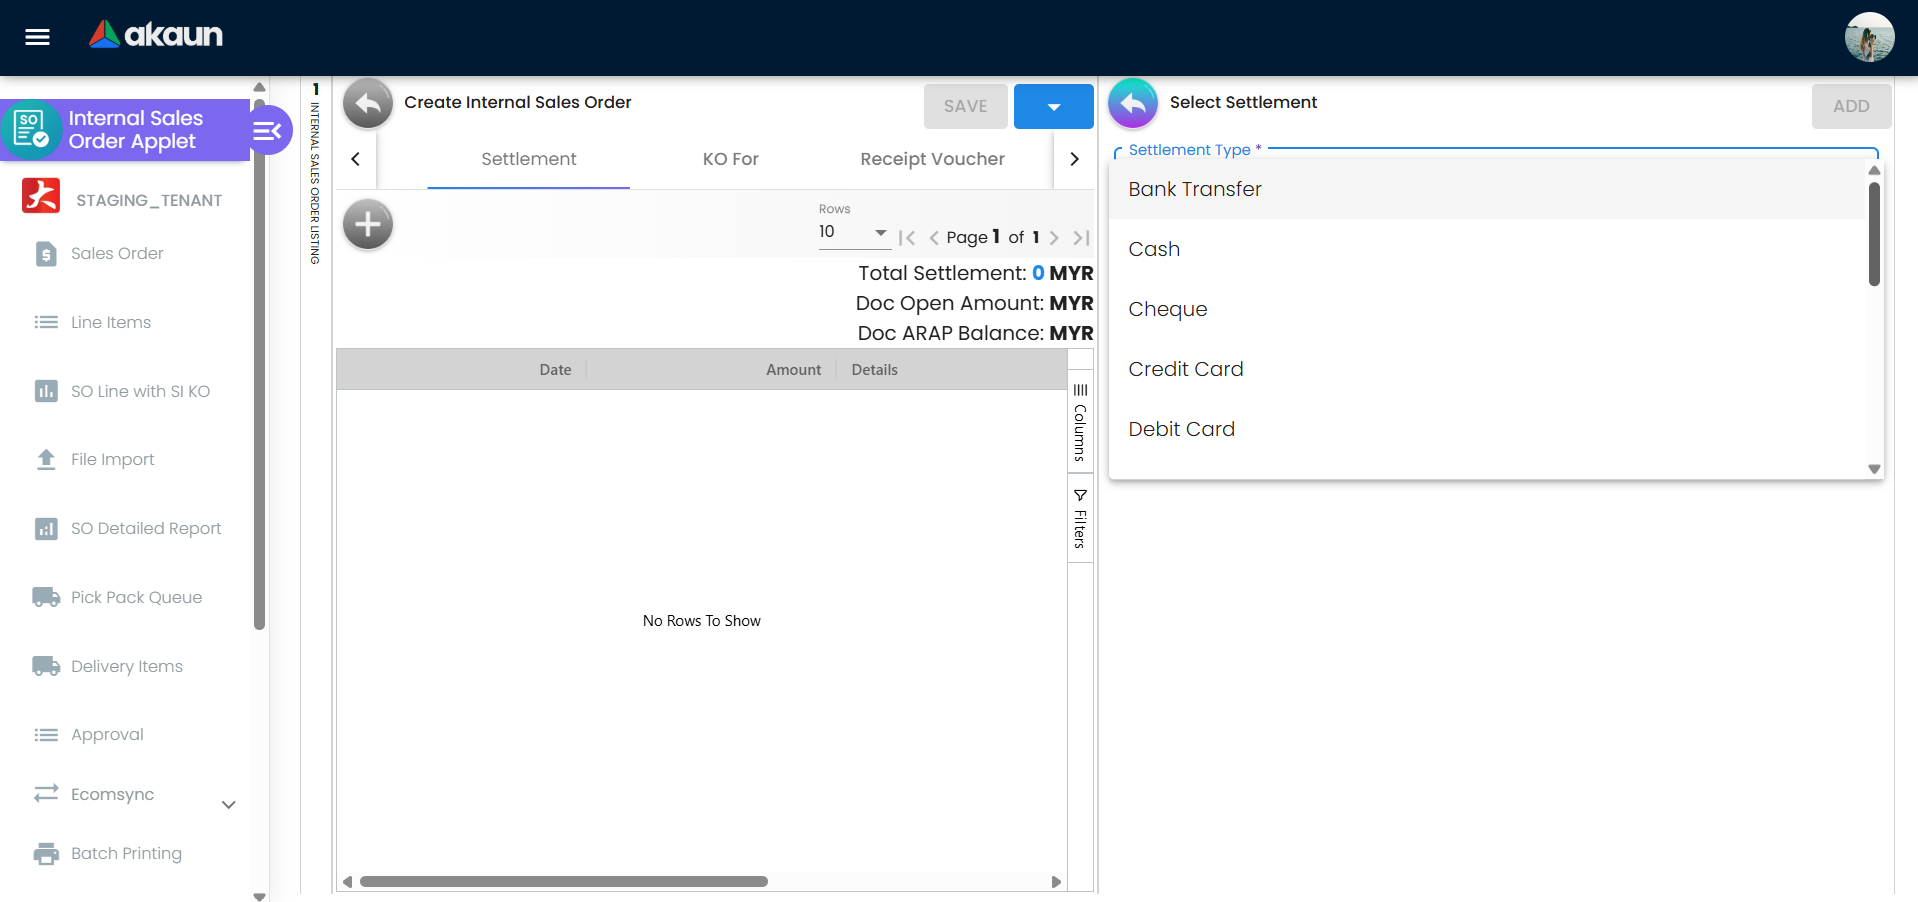
Task: Open the Filters side panel
Action: pyautogui.click(x=1080, y=518)
